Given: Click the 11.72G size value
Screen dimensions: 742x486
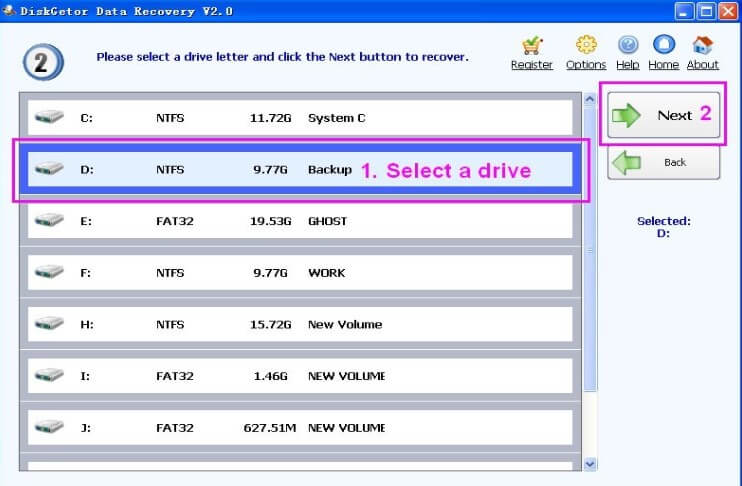Looking at the screenshot, I should (270, 118).
